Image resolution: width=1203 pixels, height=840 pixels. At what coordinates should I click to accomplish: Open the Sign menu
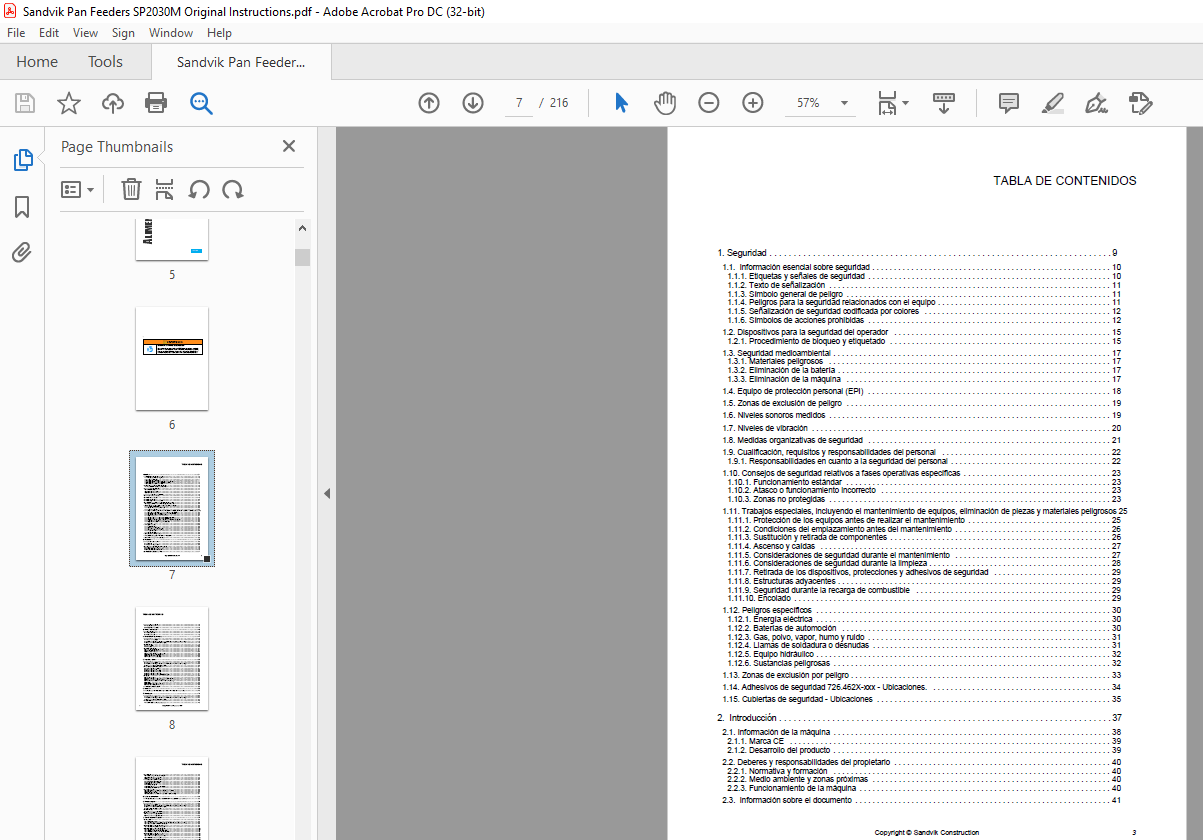point(123,33)
